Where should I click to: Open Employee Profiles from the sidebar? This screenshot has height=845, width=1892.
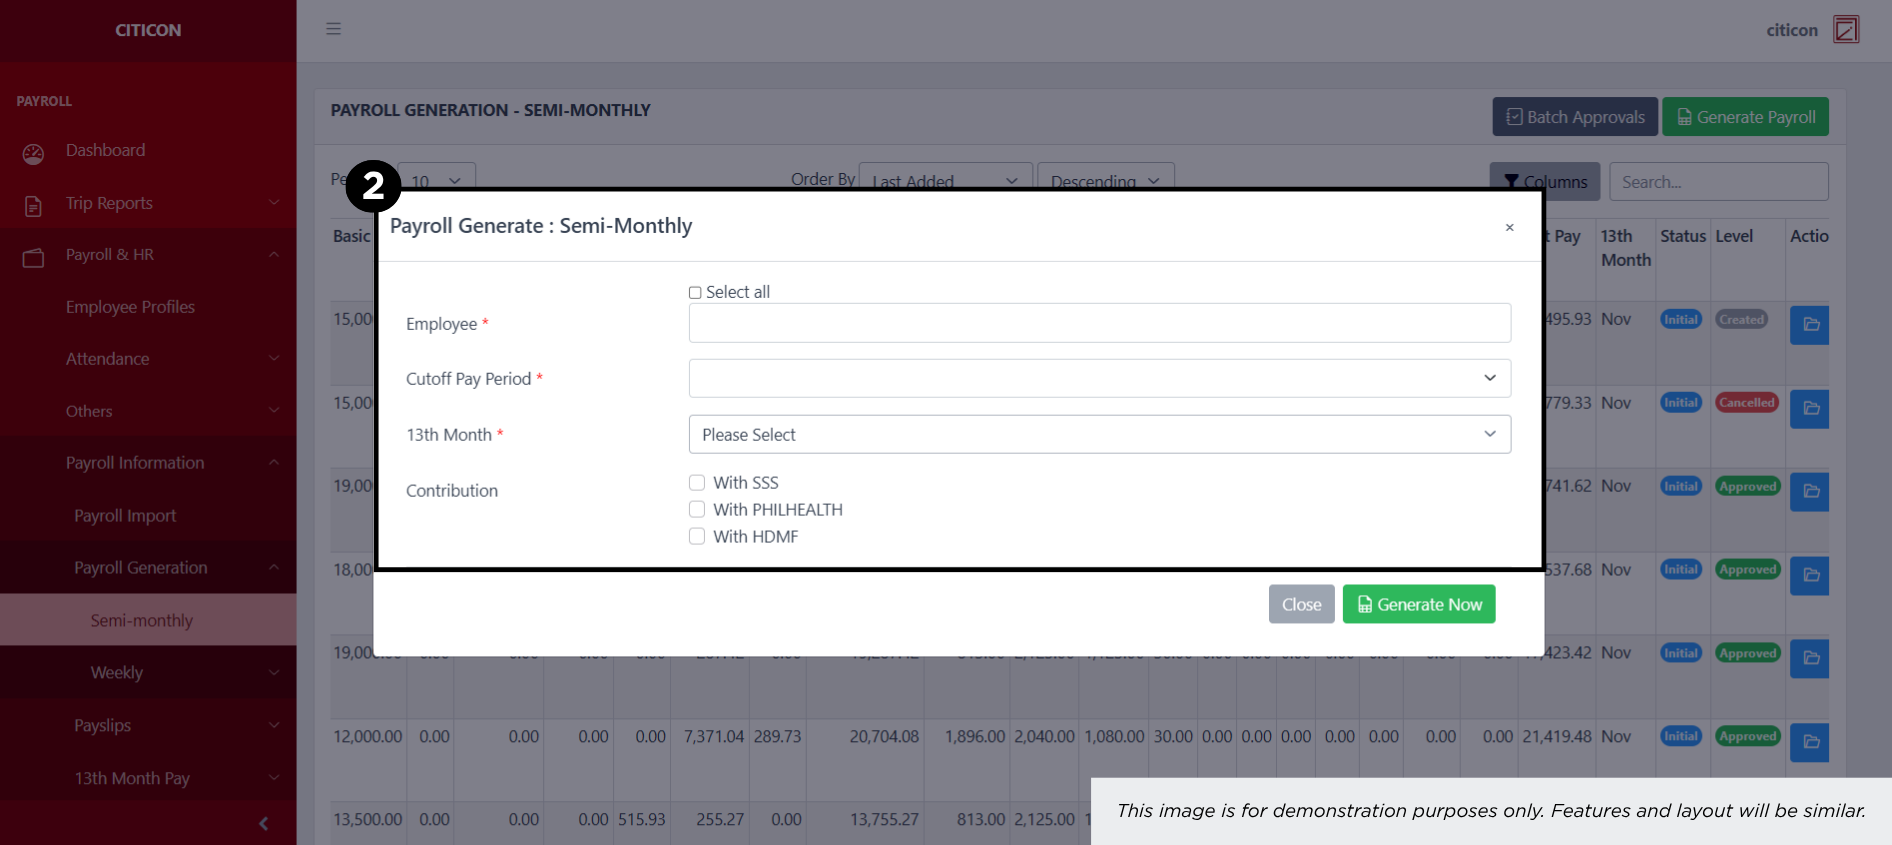click(130, 307)
